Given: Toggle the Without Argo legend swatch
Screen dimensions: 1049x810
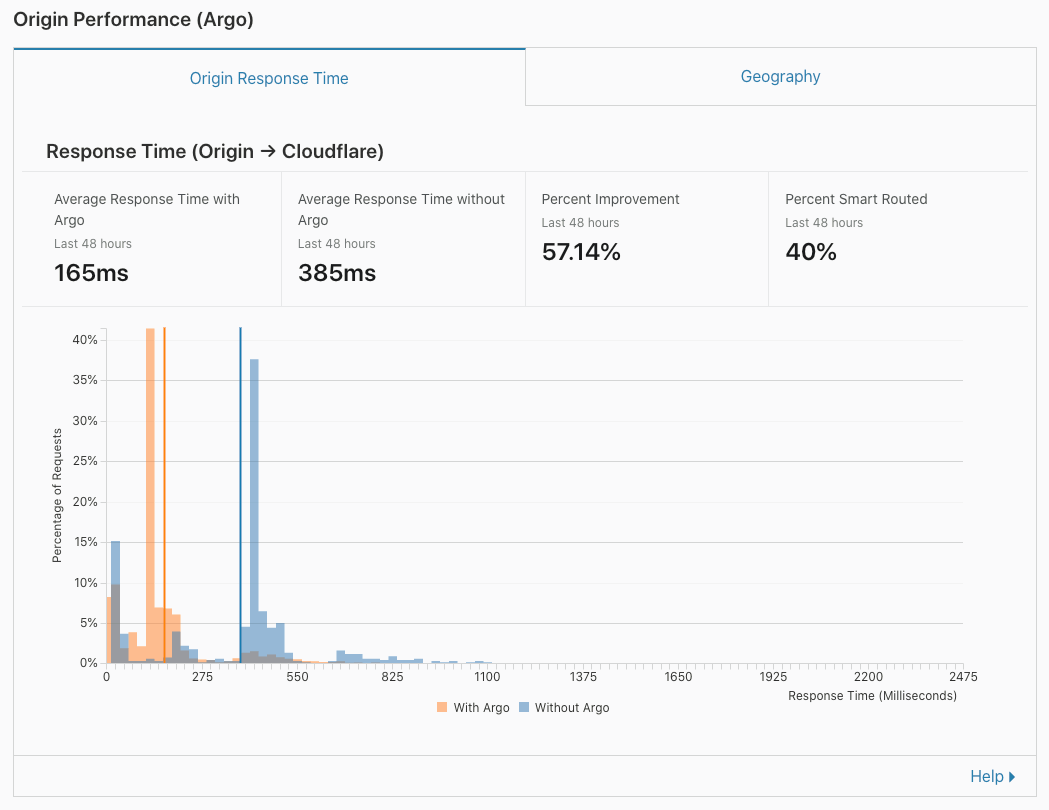Looking at the screenshot, I should click(524, 707).
